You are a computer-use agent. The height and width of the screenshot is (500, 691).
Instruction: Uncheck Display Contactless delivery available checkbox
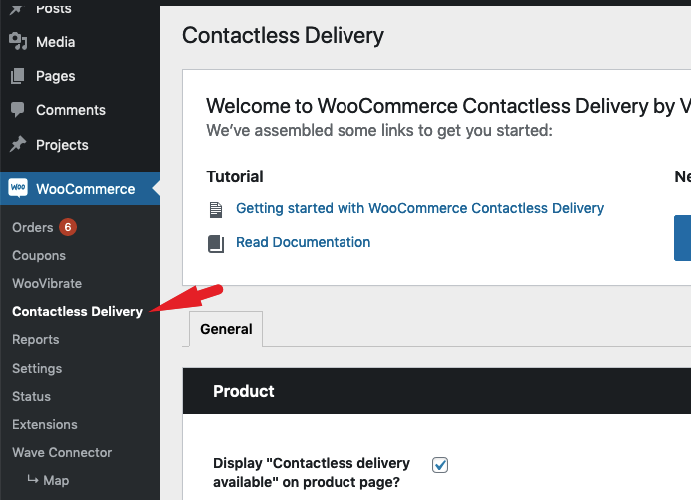tap(440, 465)
